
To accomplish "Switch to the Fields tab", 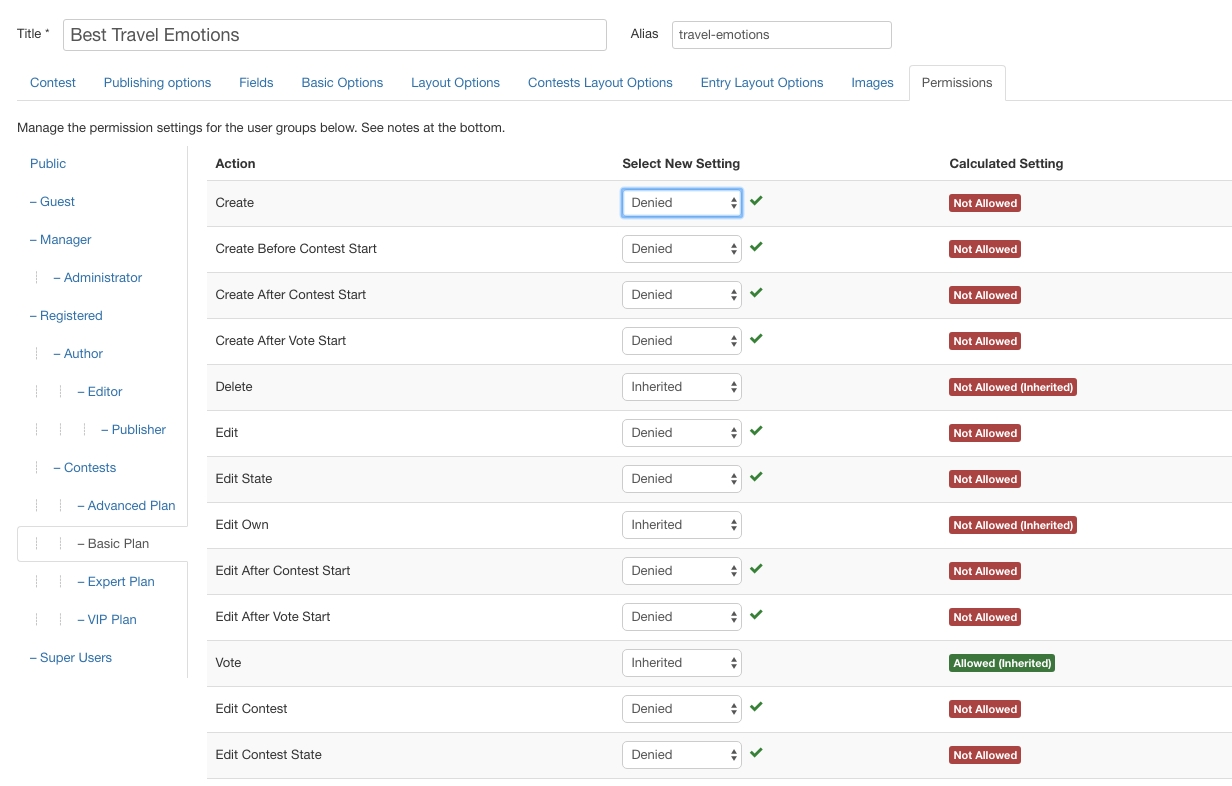I will 256,83.
